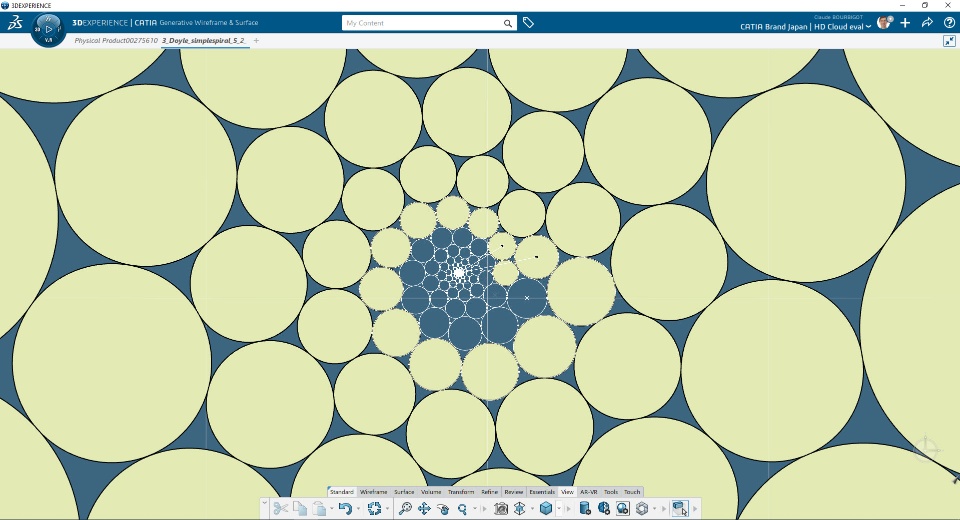Image resolution: width=960 pixels, height=520 pixels.
Task: Switch to the Wireframe action bar tab
Action: pyautogui.click(x=373, y=492)
